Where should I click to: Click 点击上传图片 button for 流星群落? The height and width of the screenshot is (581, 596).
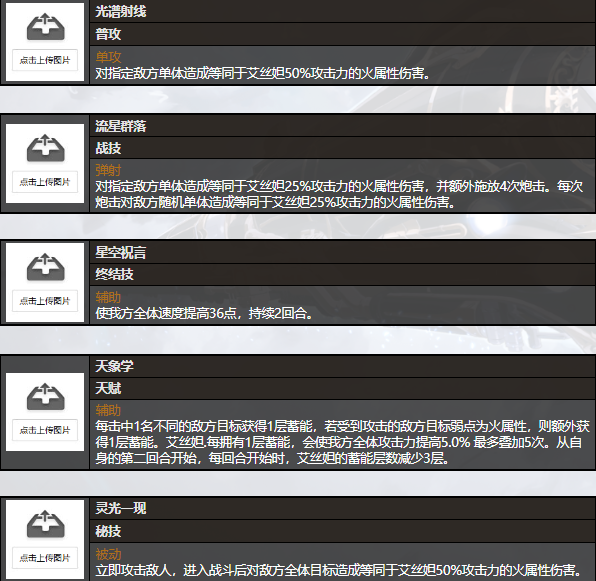click(45, 182)
